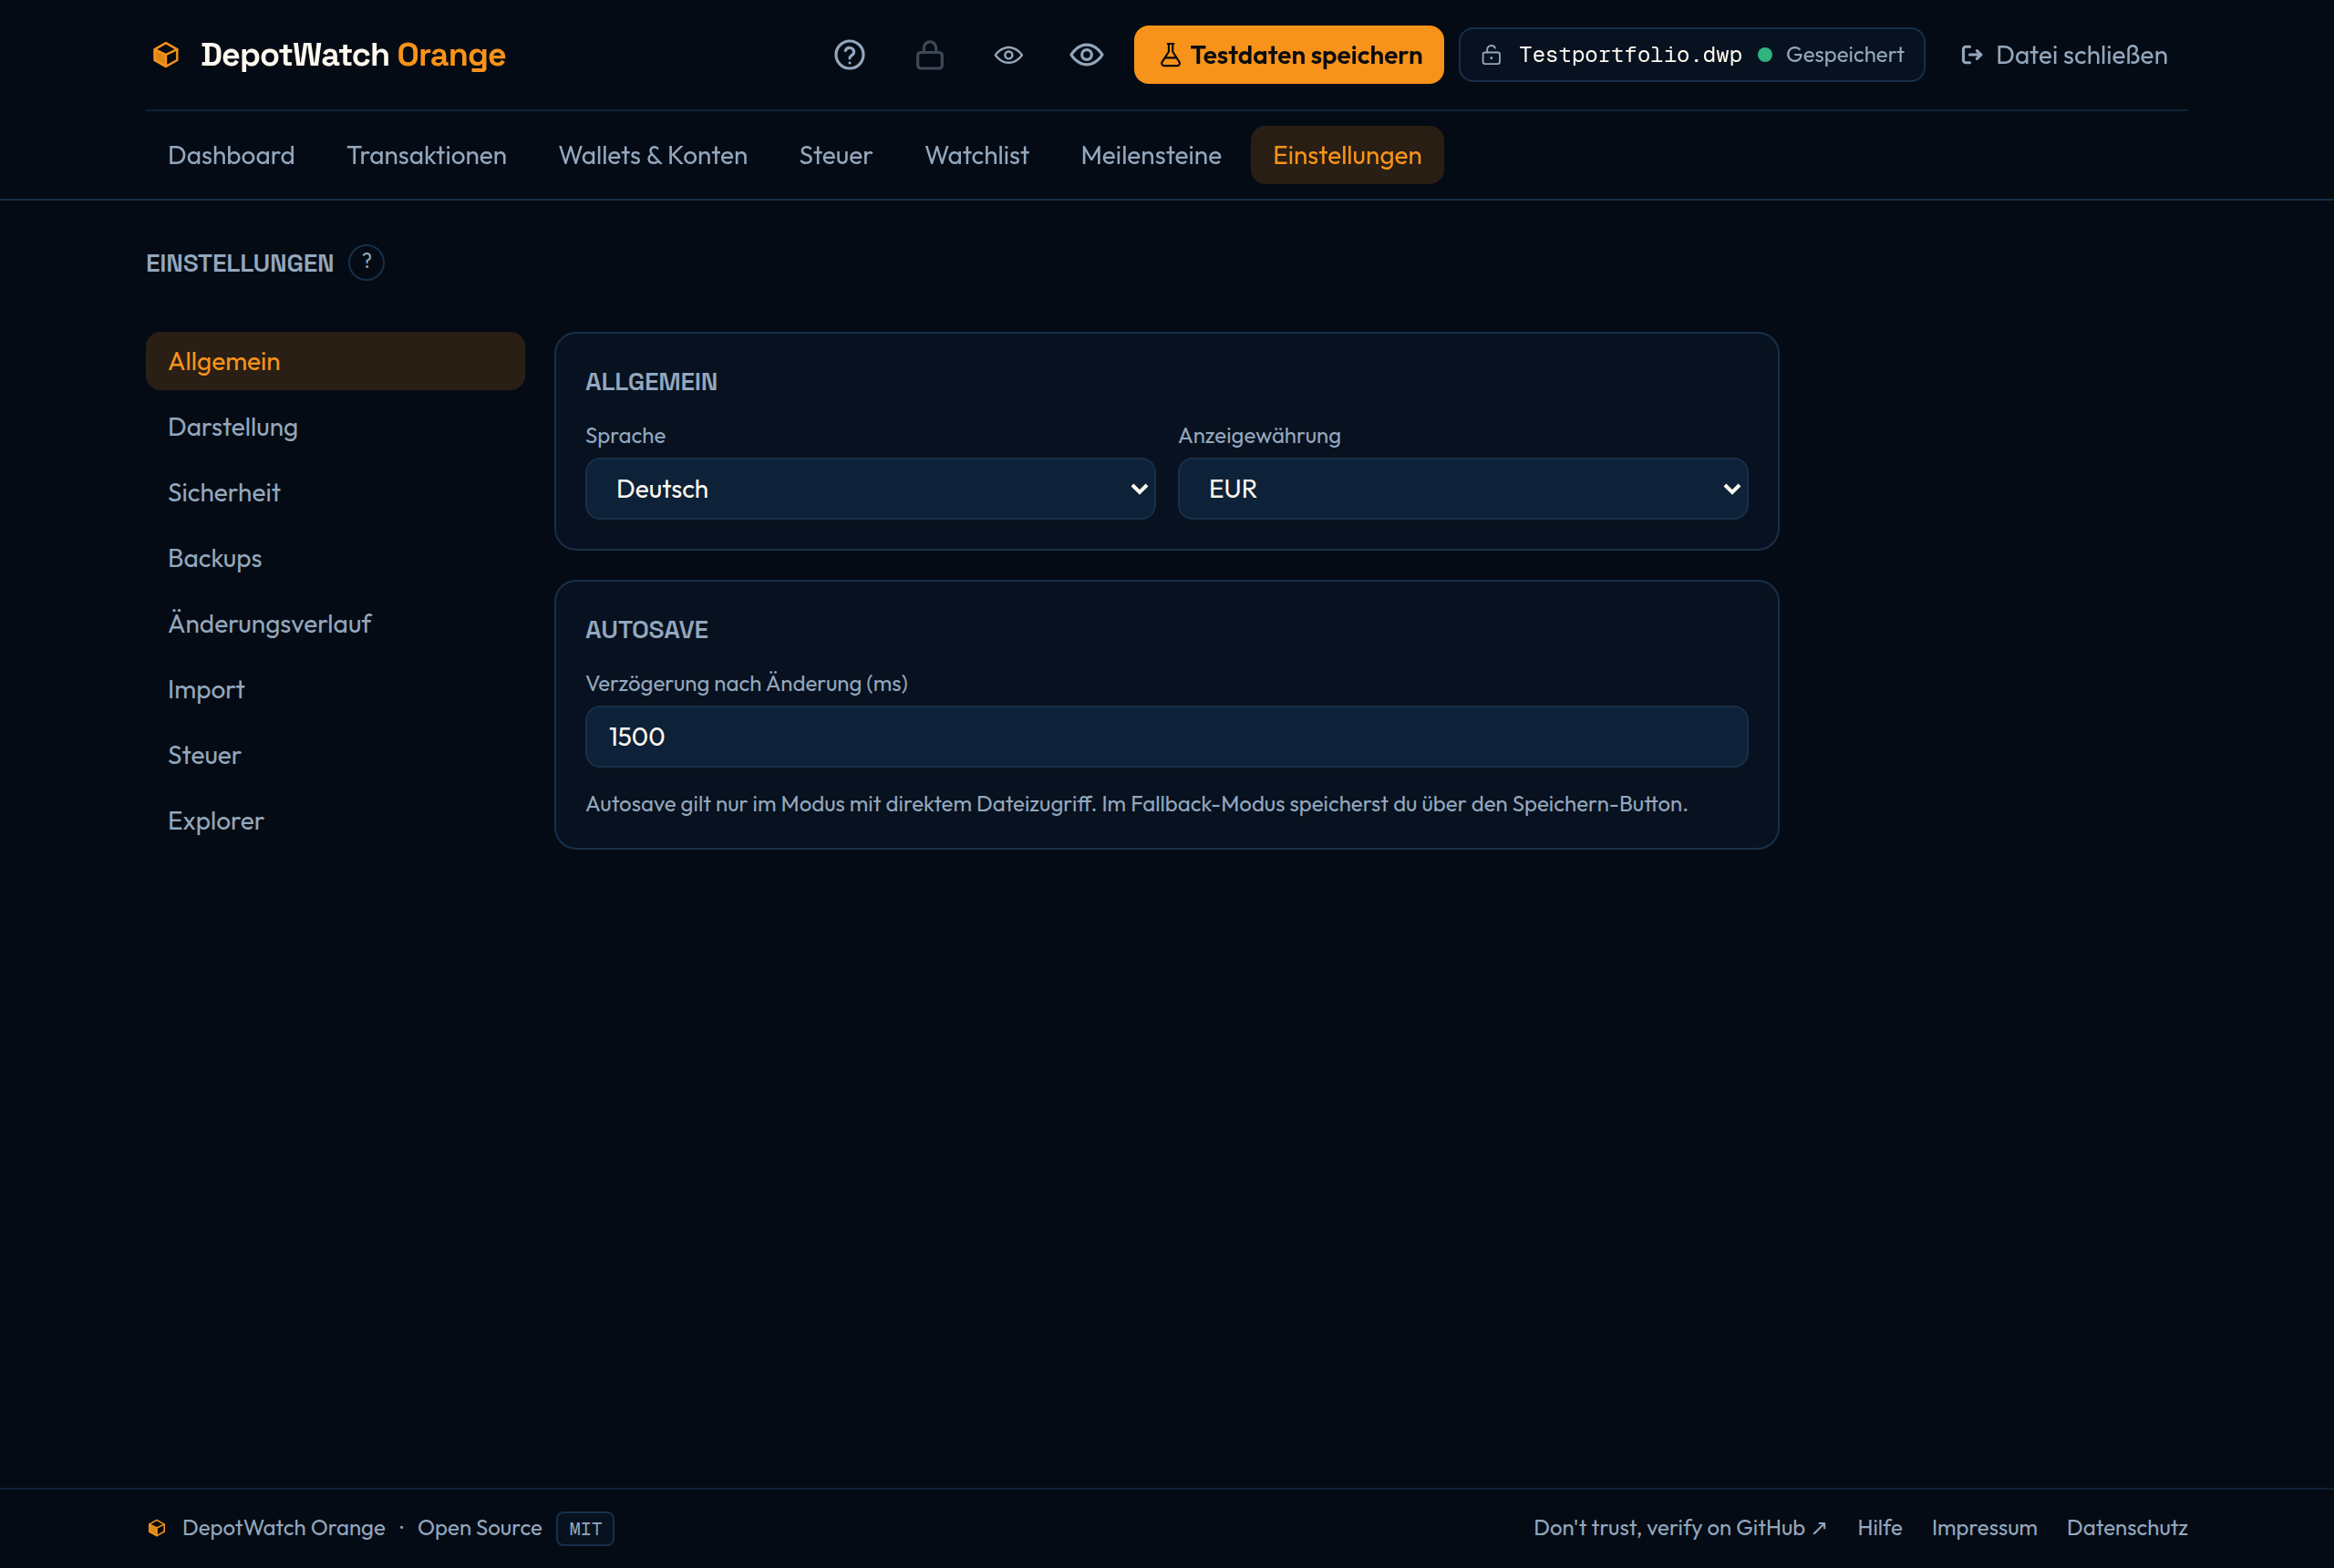Click the Hilfe footer link
The width and height of the screenshot is (2334, 1568).
click(1879, 1528)
